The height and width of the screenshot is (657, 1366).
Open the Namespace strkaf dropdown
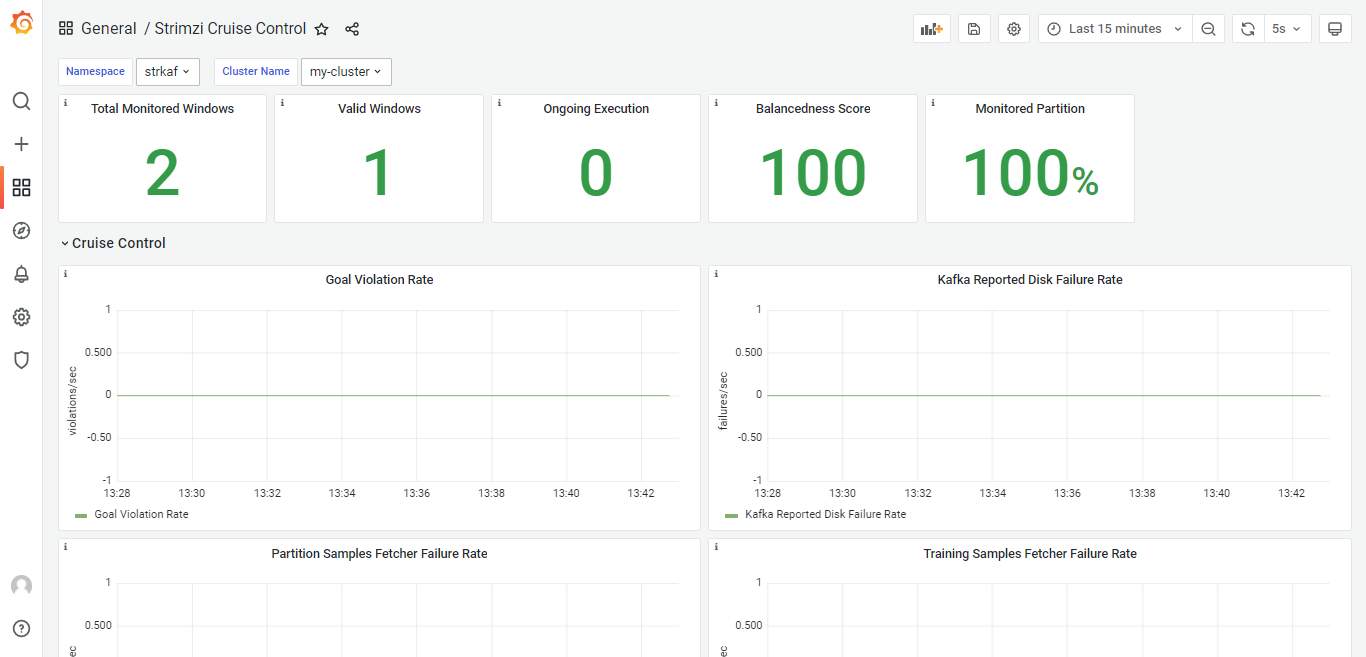[168, 72]
